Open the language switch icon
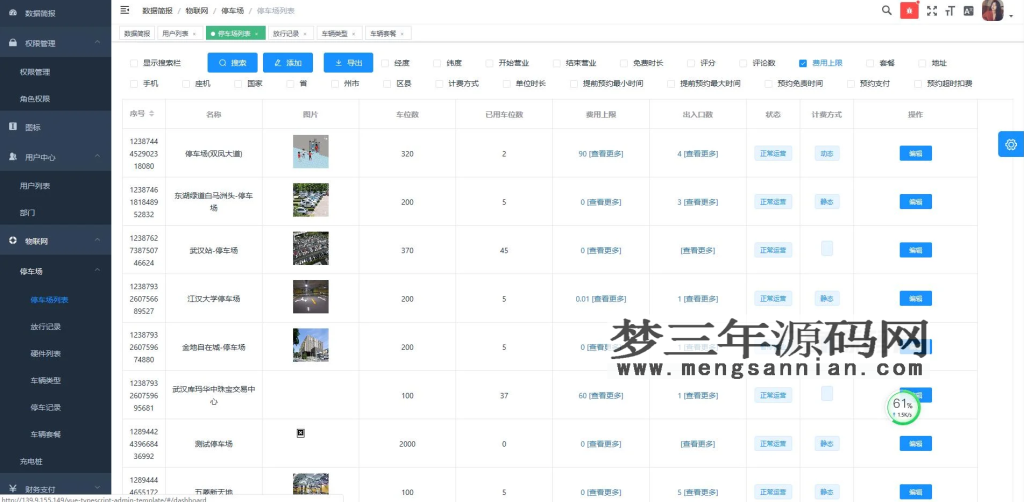Viewport: 1024px width, 502px height. click(x=968, y=10)
